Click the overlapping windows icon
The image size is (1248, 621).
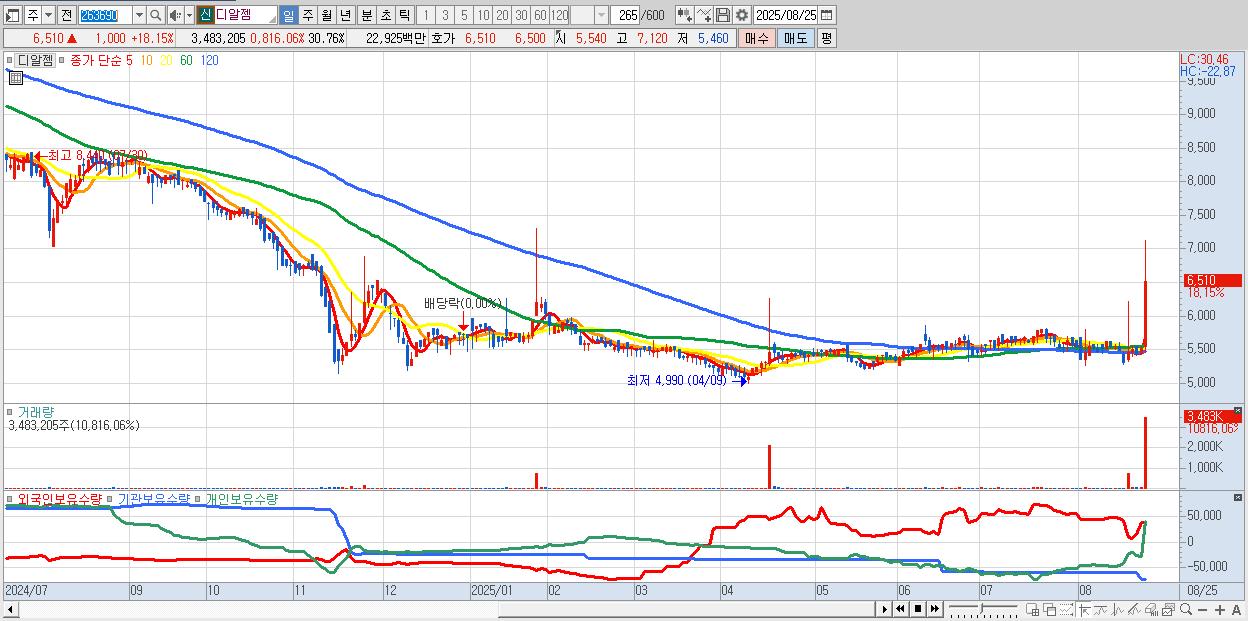[1050, 609]
